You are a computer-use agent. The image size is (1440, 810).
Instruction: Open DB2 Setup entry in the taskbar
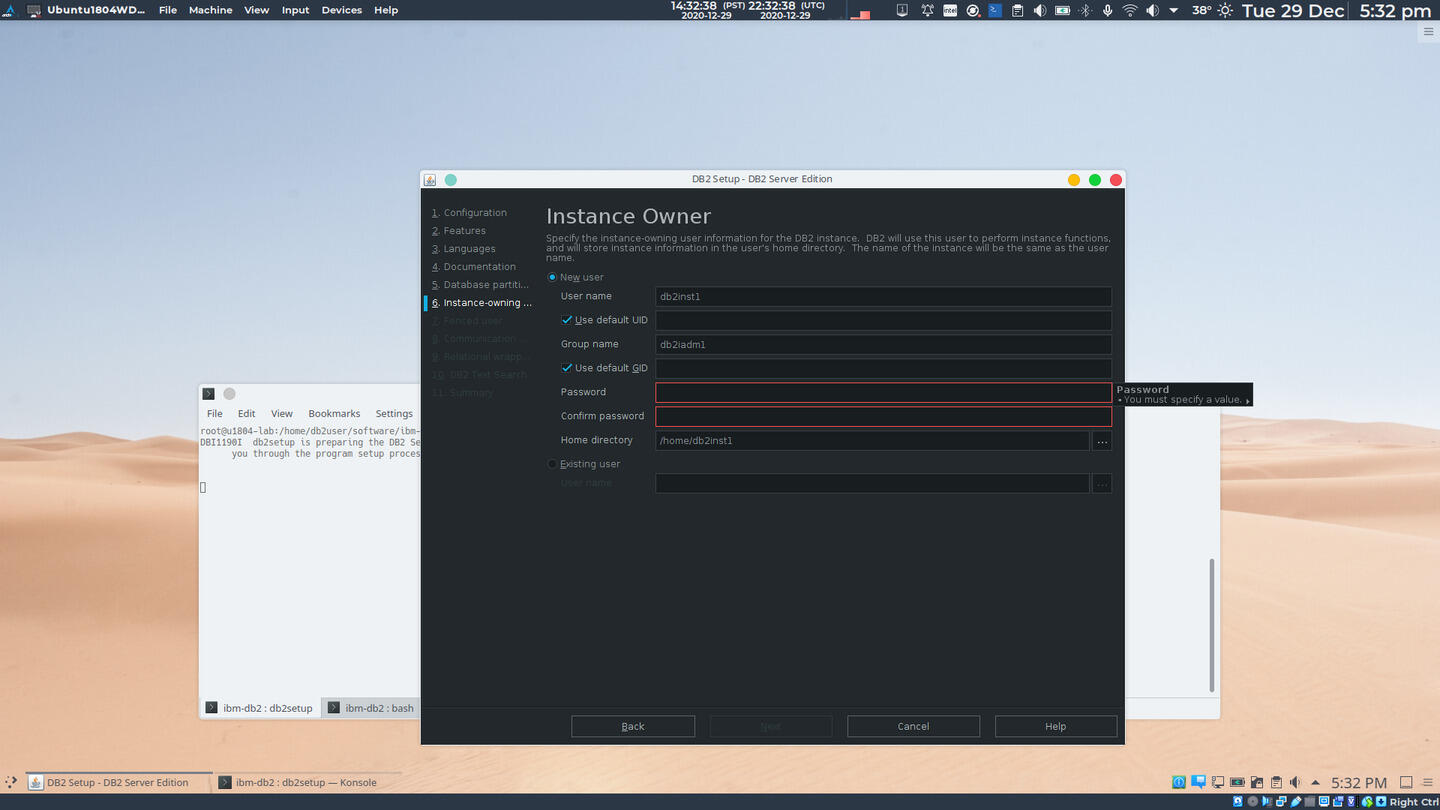(x=118, y=782)
